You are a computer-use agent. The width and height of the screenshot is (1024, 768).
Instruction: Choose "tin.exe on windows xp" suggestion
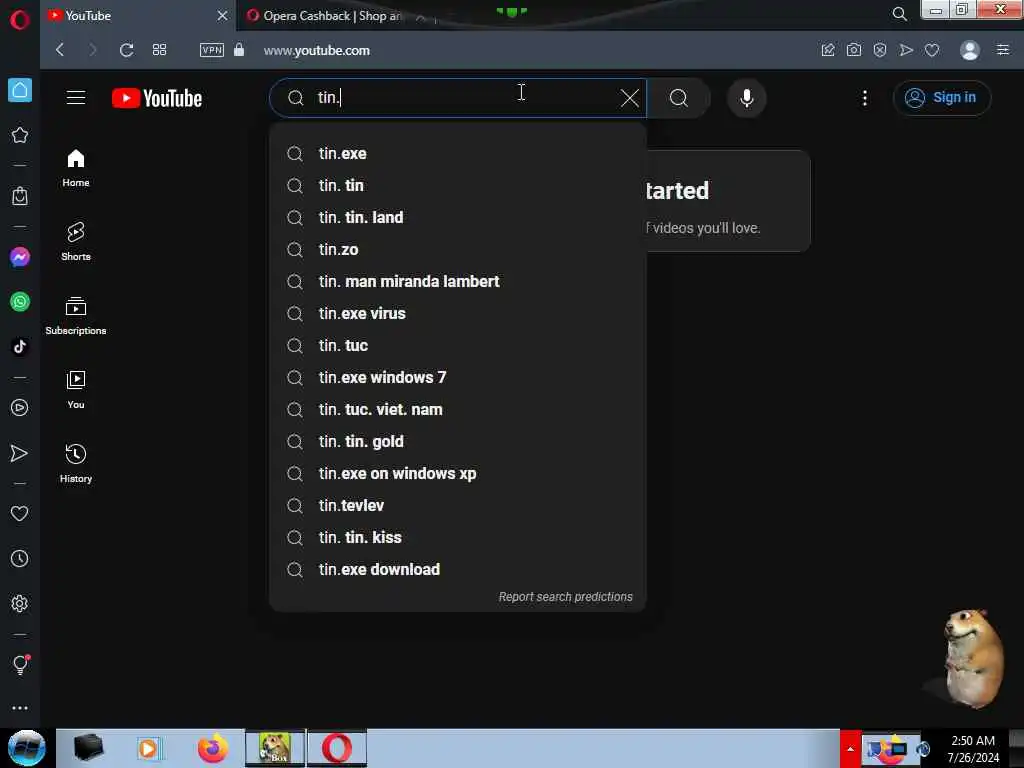(x=458, y=473)
